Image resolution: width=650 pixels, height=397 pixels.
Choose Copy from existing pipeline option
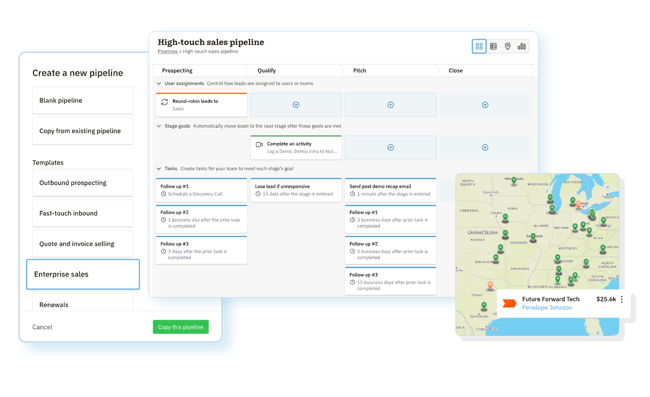point(82,131)
